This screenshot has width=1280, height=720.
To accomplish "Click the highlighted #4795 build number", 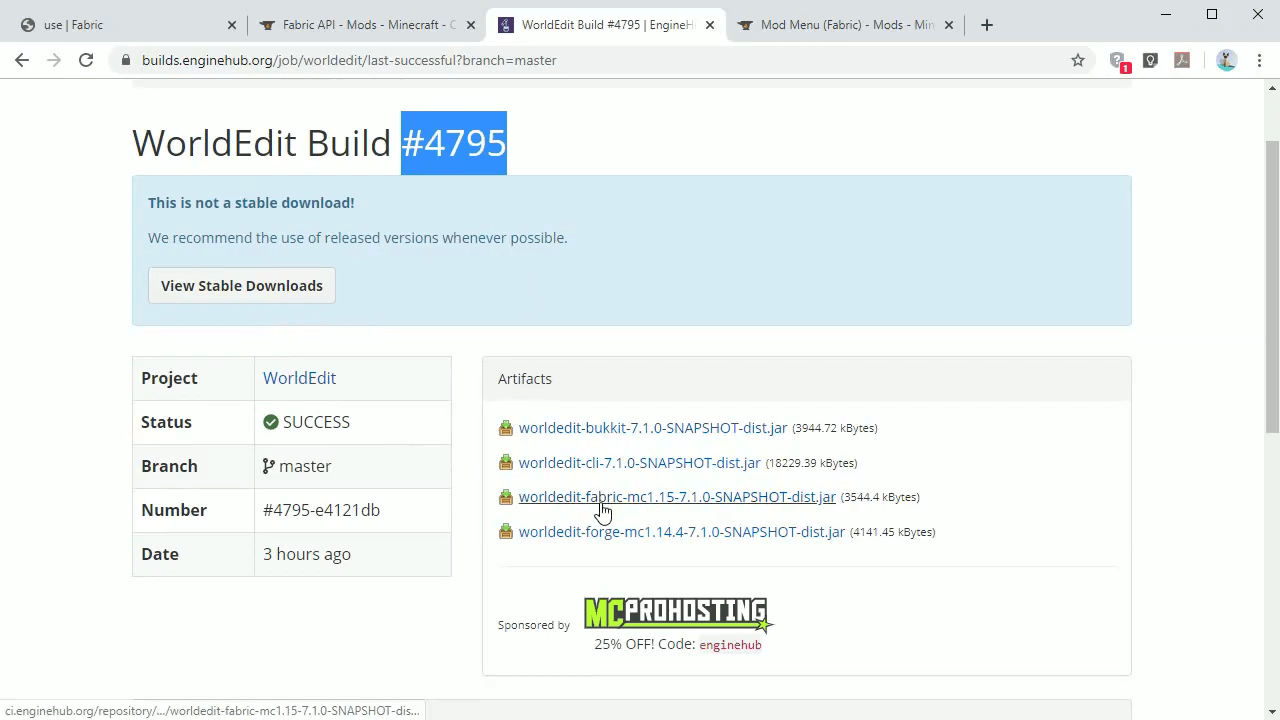I will (x=454, y=143).
